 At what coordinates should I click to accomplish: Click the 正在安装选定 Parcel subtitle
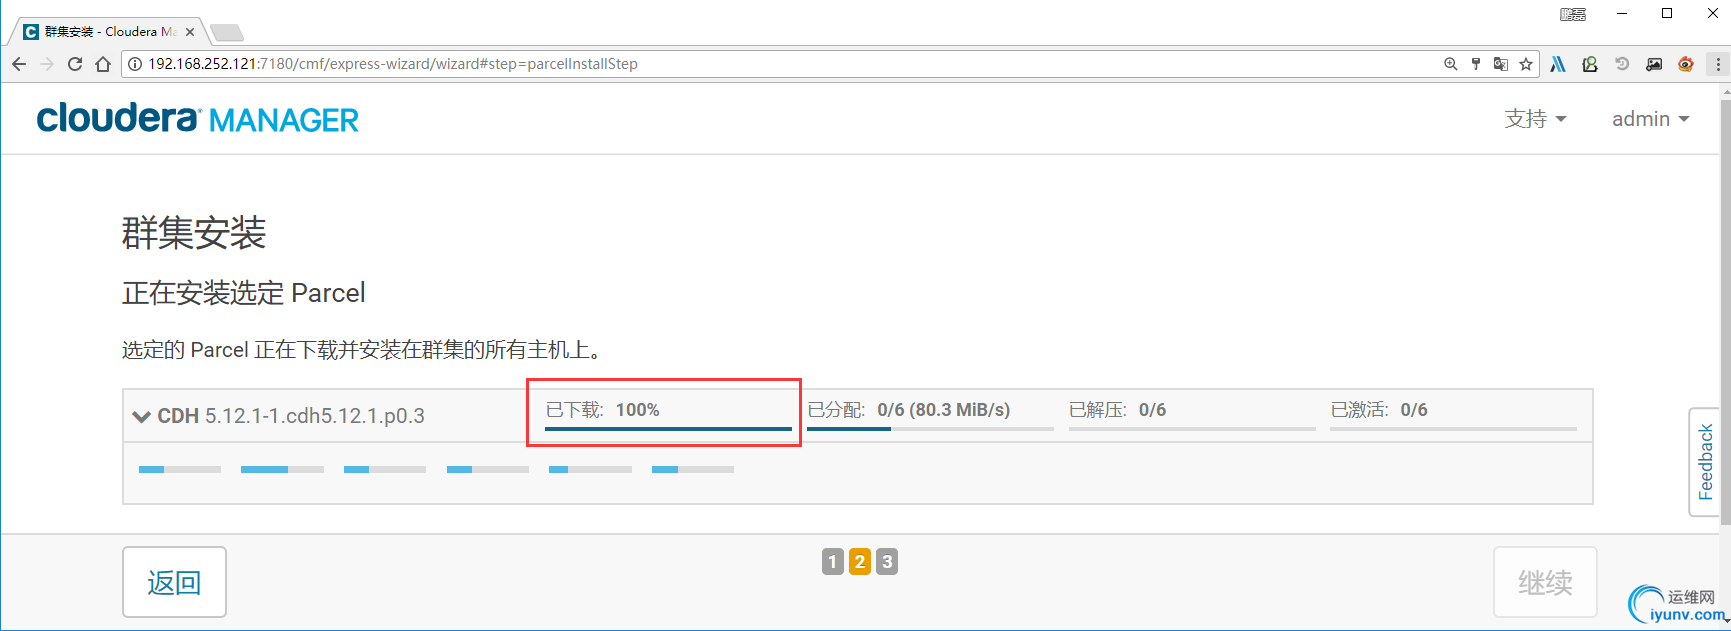point(244,293)
